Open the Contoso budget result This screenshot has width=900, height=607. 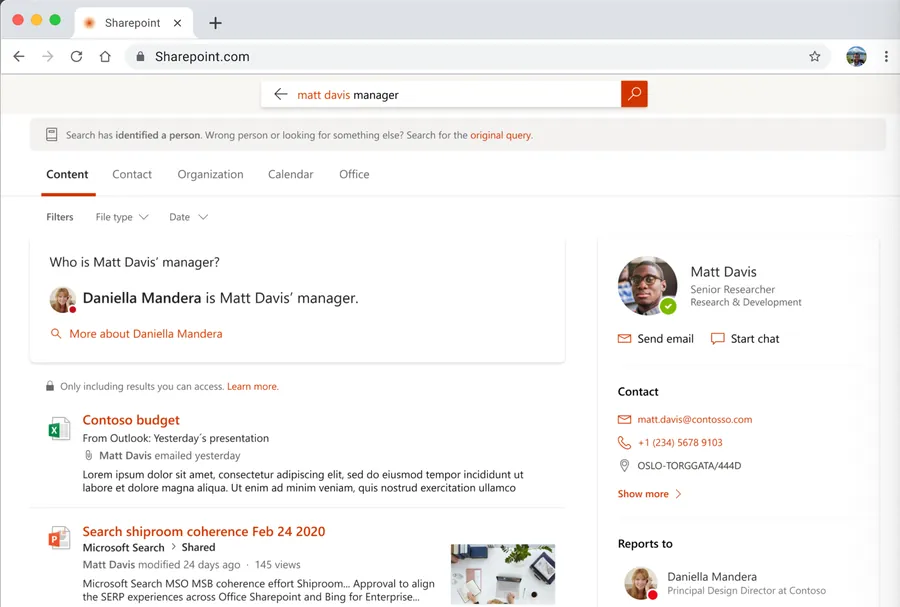coord(131,420)
